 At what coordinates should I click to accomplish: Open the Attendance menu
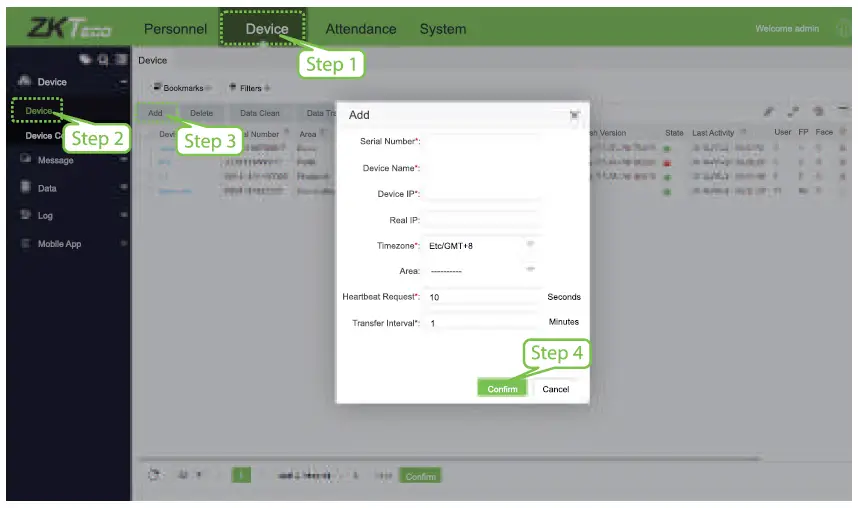coord(361,29)
